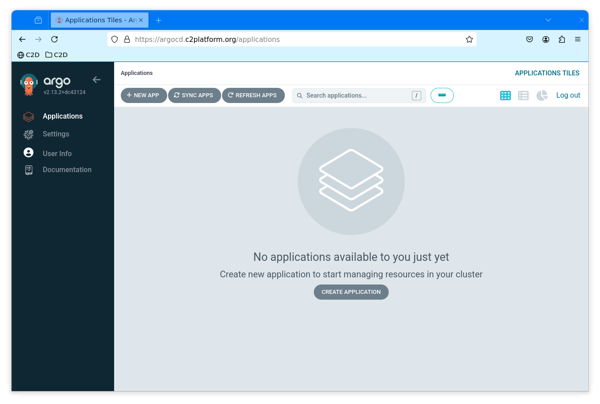Click the Create Application button
The height and width of the screenshot is (404, 600).
click(x=351, y=292)
